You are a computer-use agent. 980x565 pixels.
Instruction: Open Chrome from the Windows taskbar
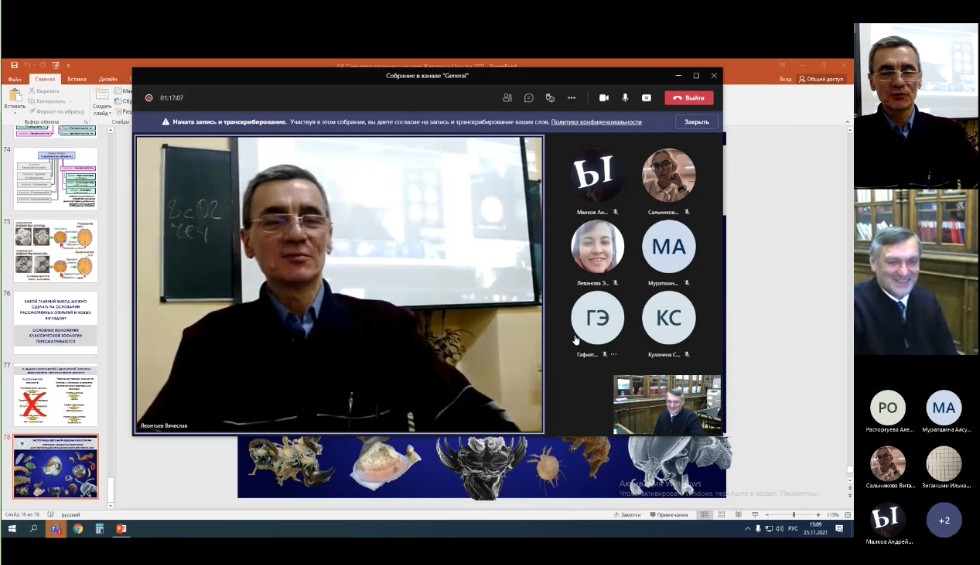(x=78, y=528)
